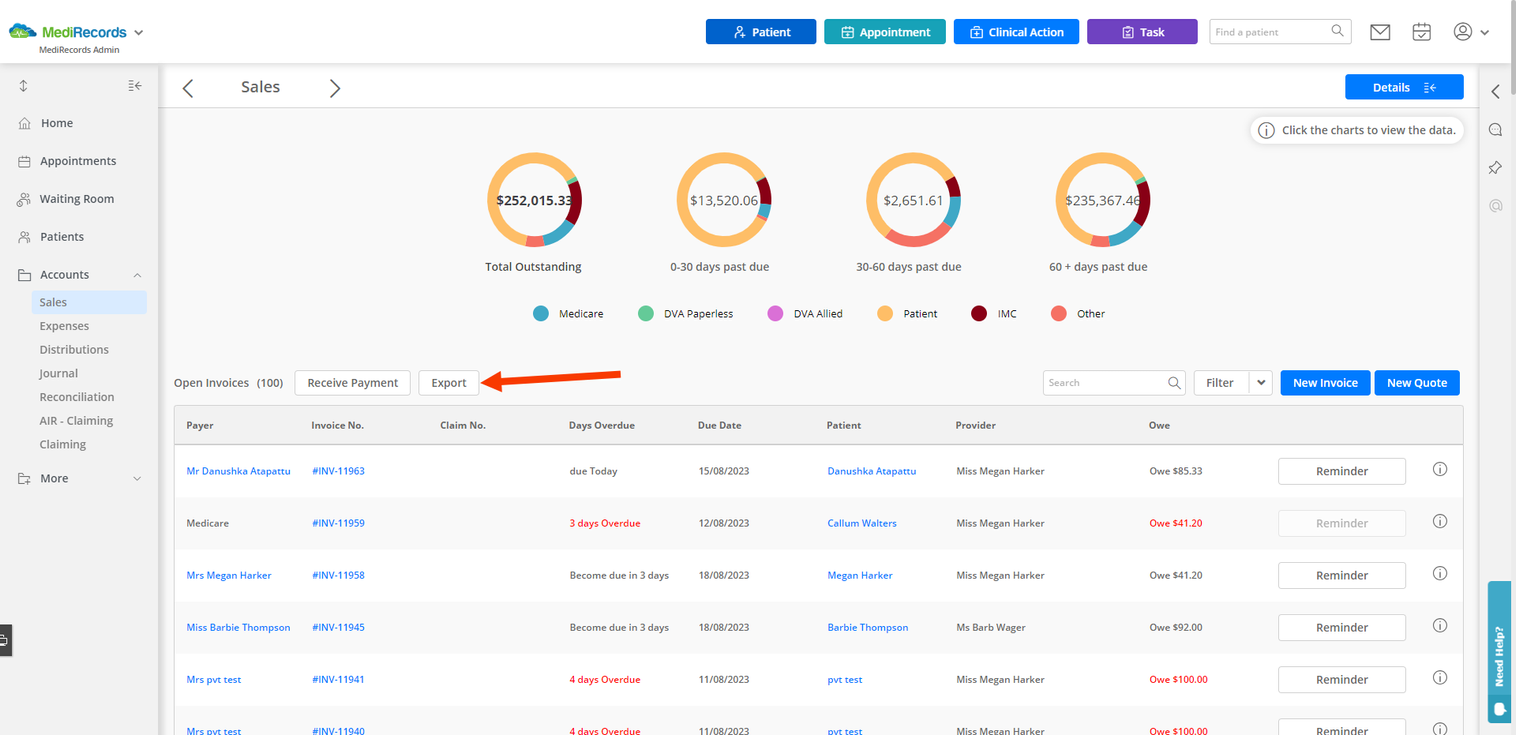Click the @ mentions icon on right rail

pyautogui.click(x=1496, y=205)
